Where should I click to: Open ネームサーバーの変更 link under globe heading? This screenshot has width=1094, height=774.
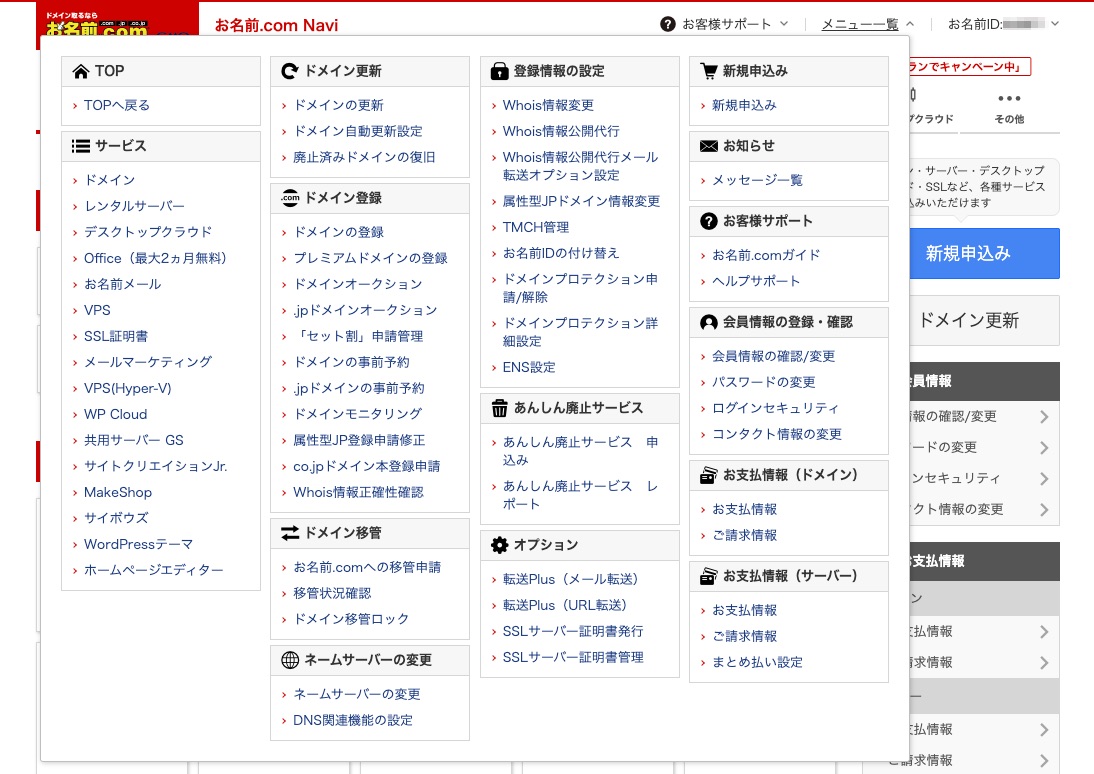pos(357,694)
